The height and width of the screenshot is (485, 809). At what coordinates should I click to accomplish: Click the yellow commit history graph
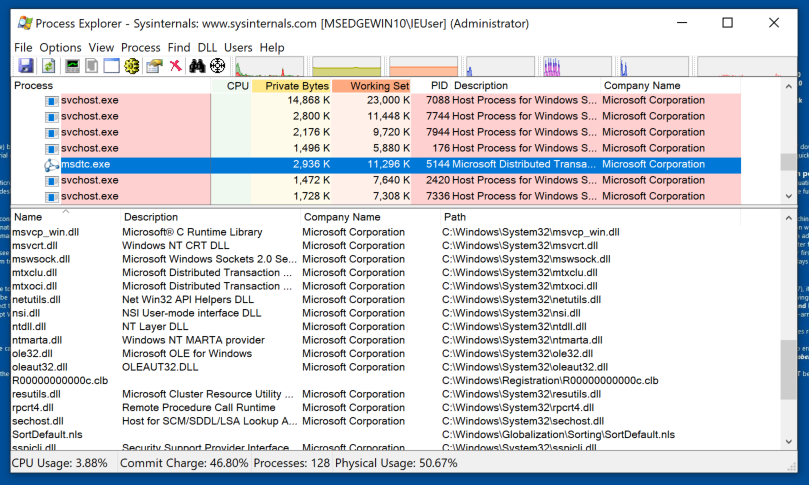346,67
